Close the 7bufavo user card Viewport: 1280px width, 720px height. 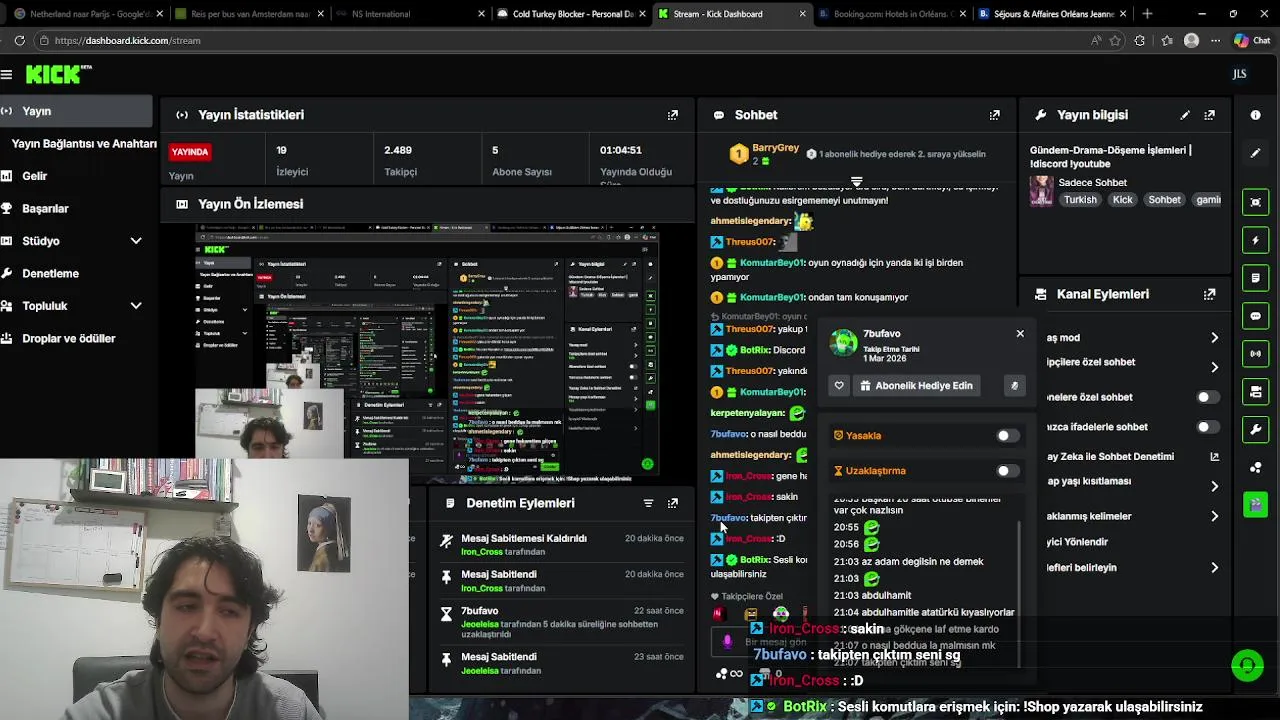click(x=1020, y=334)
